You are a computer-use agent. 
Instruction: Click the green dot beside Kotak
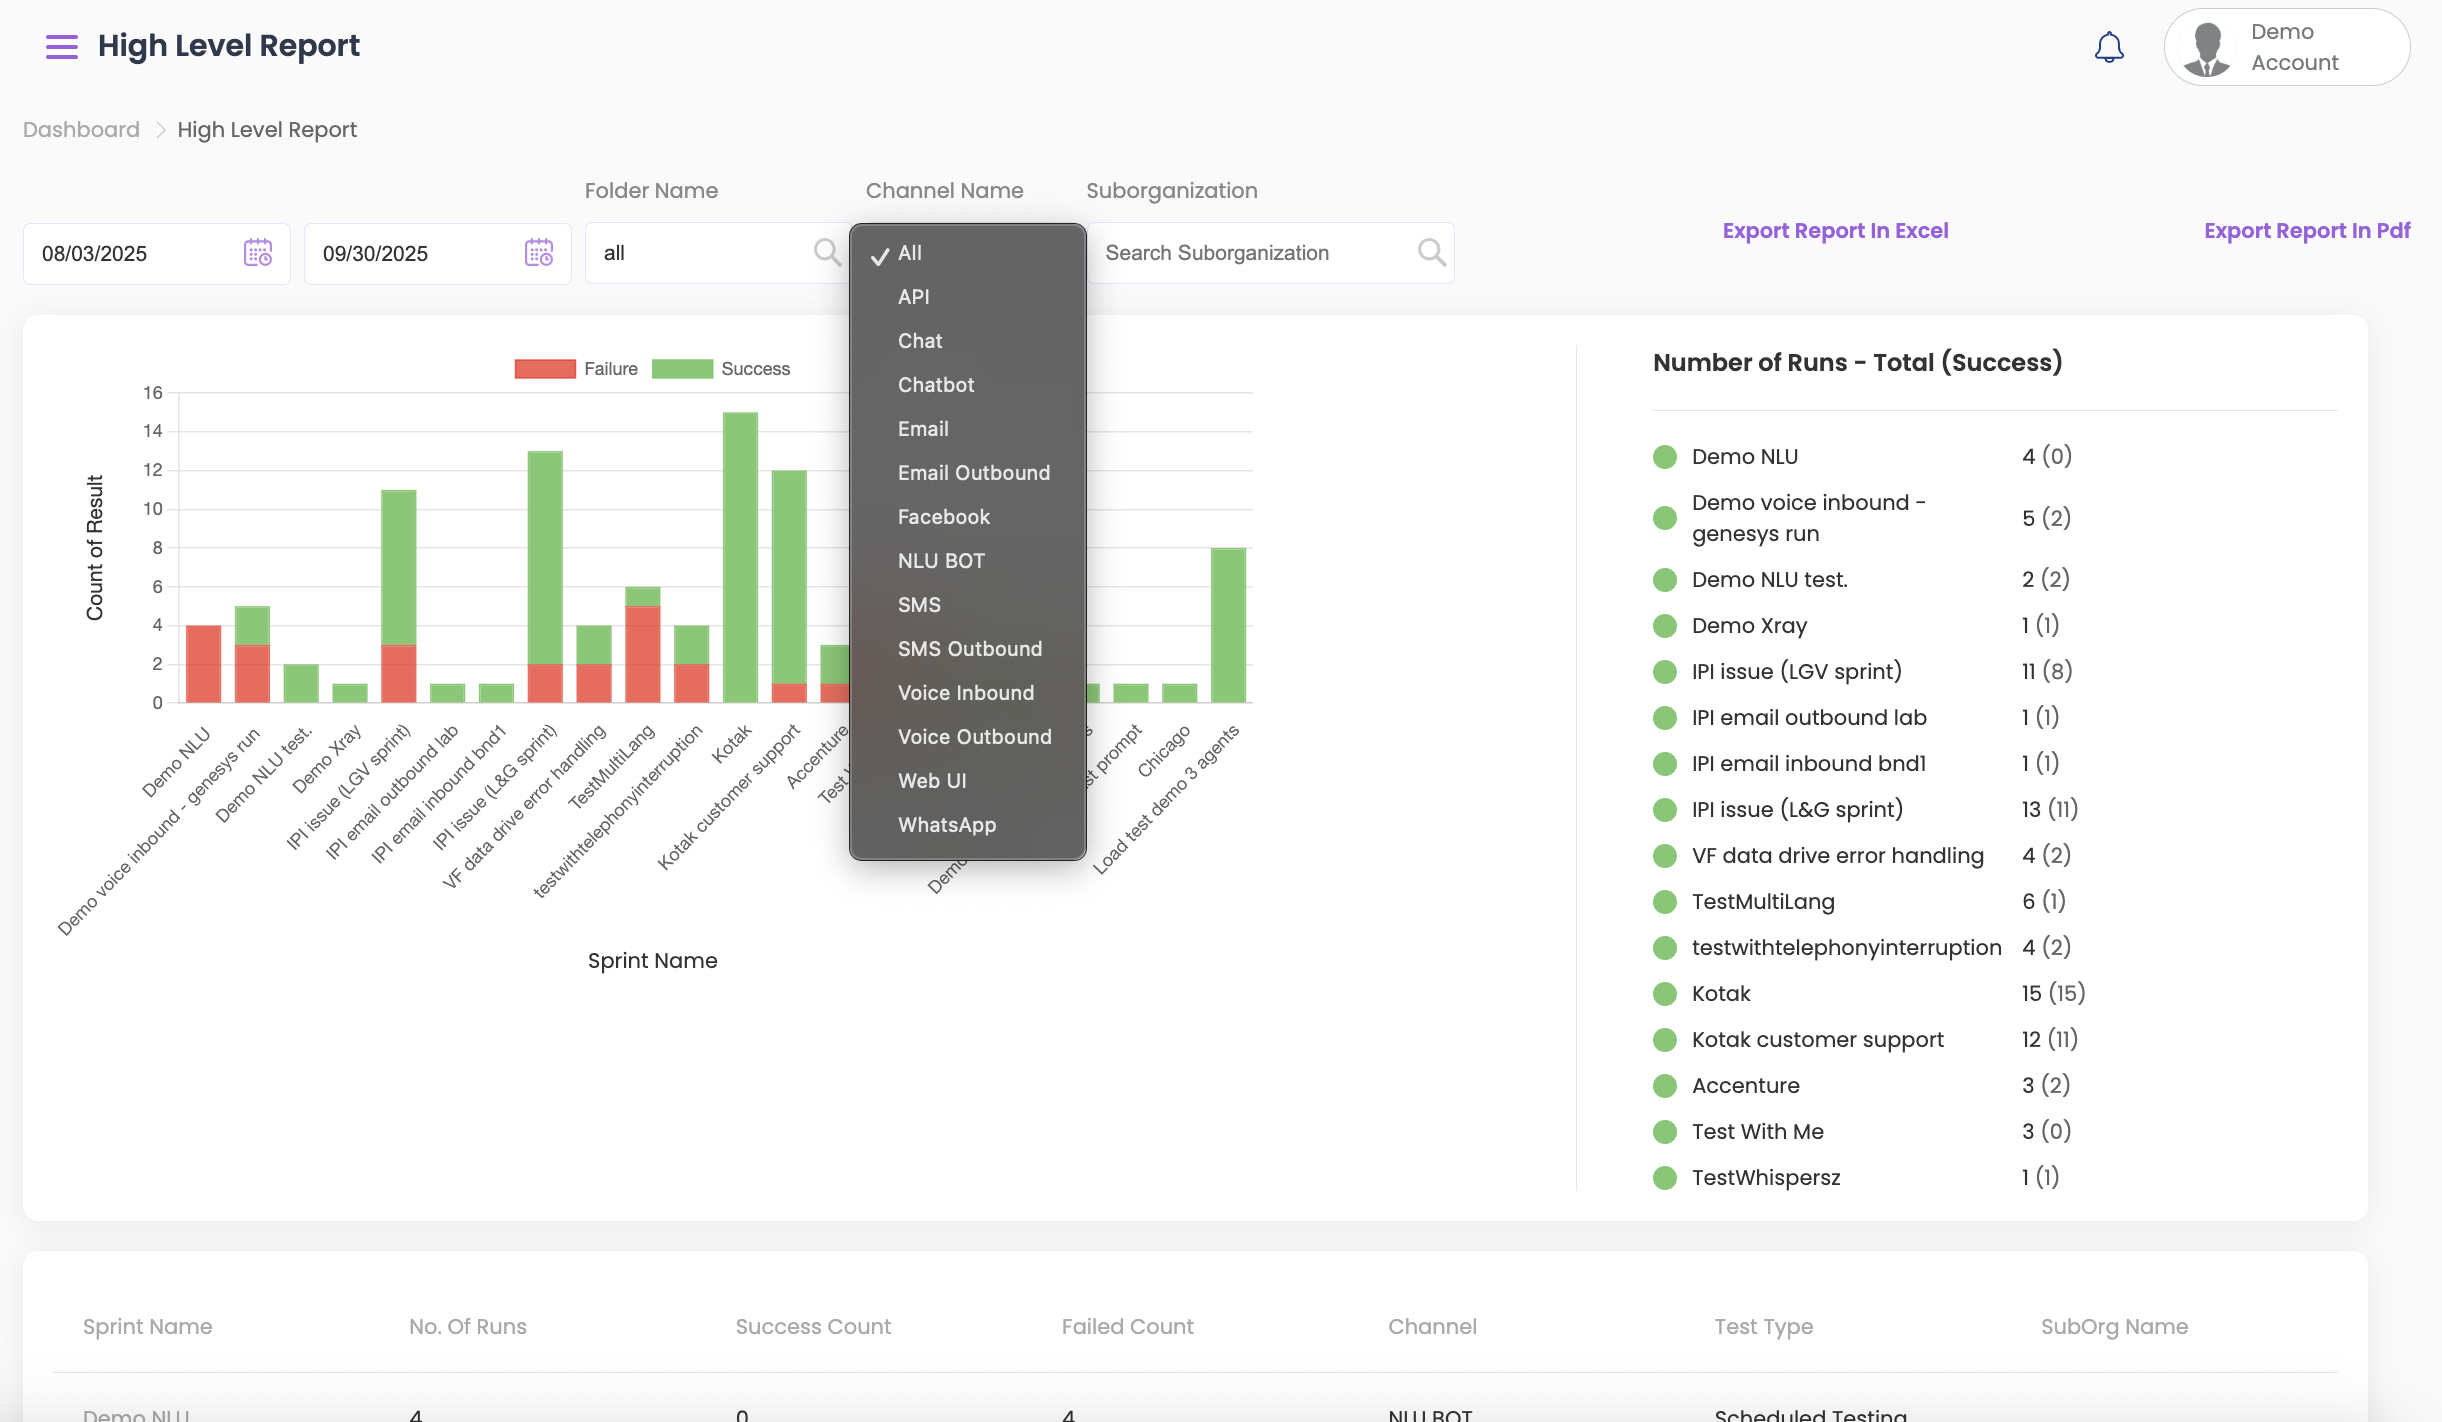1665,994
